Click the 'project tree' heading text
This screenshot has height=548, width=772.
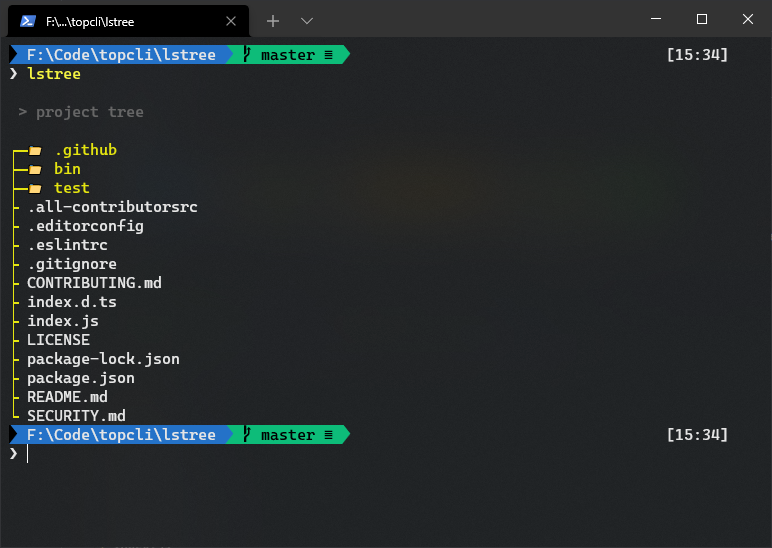coord(90,112)
